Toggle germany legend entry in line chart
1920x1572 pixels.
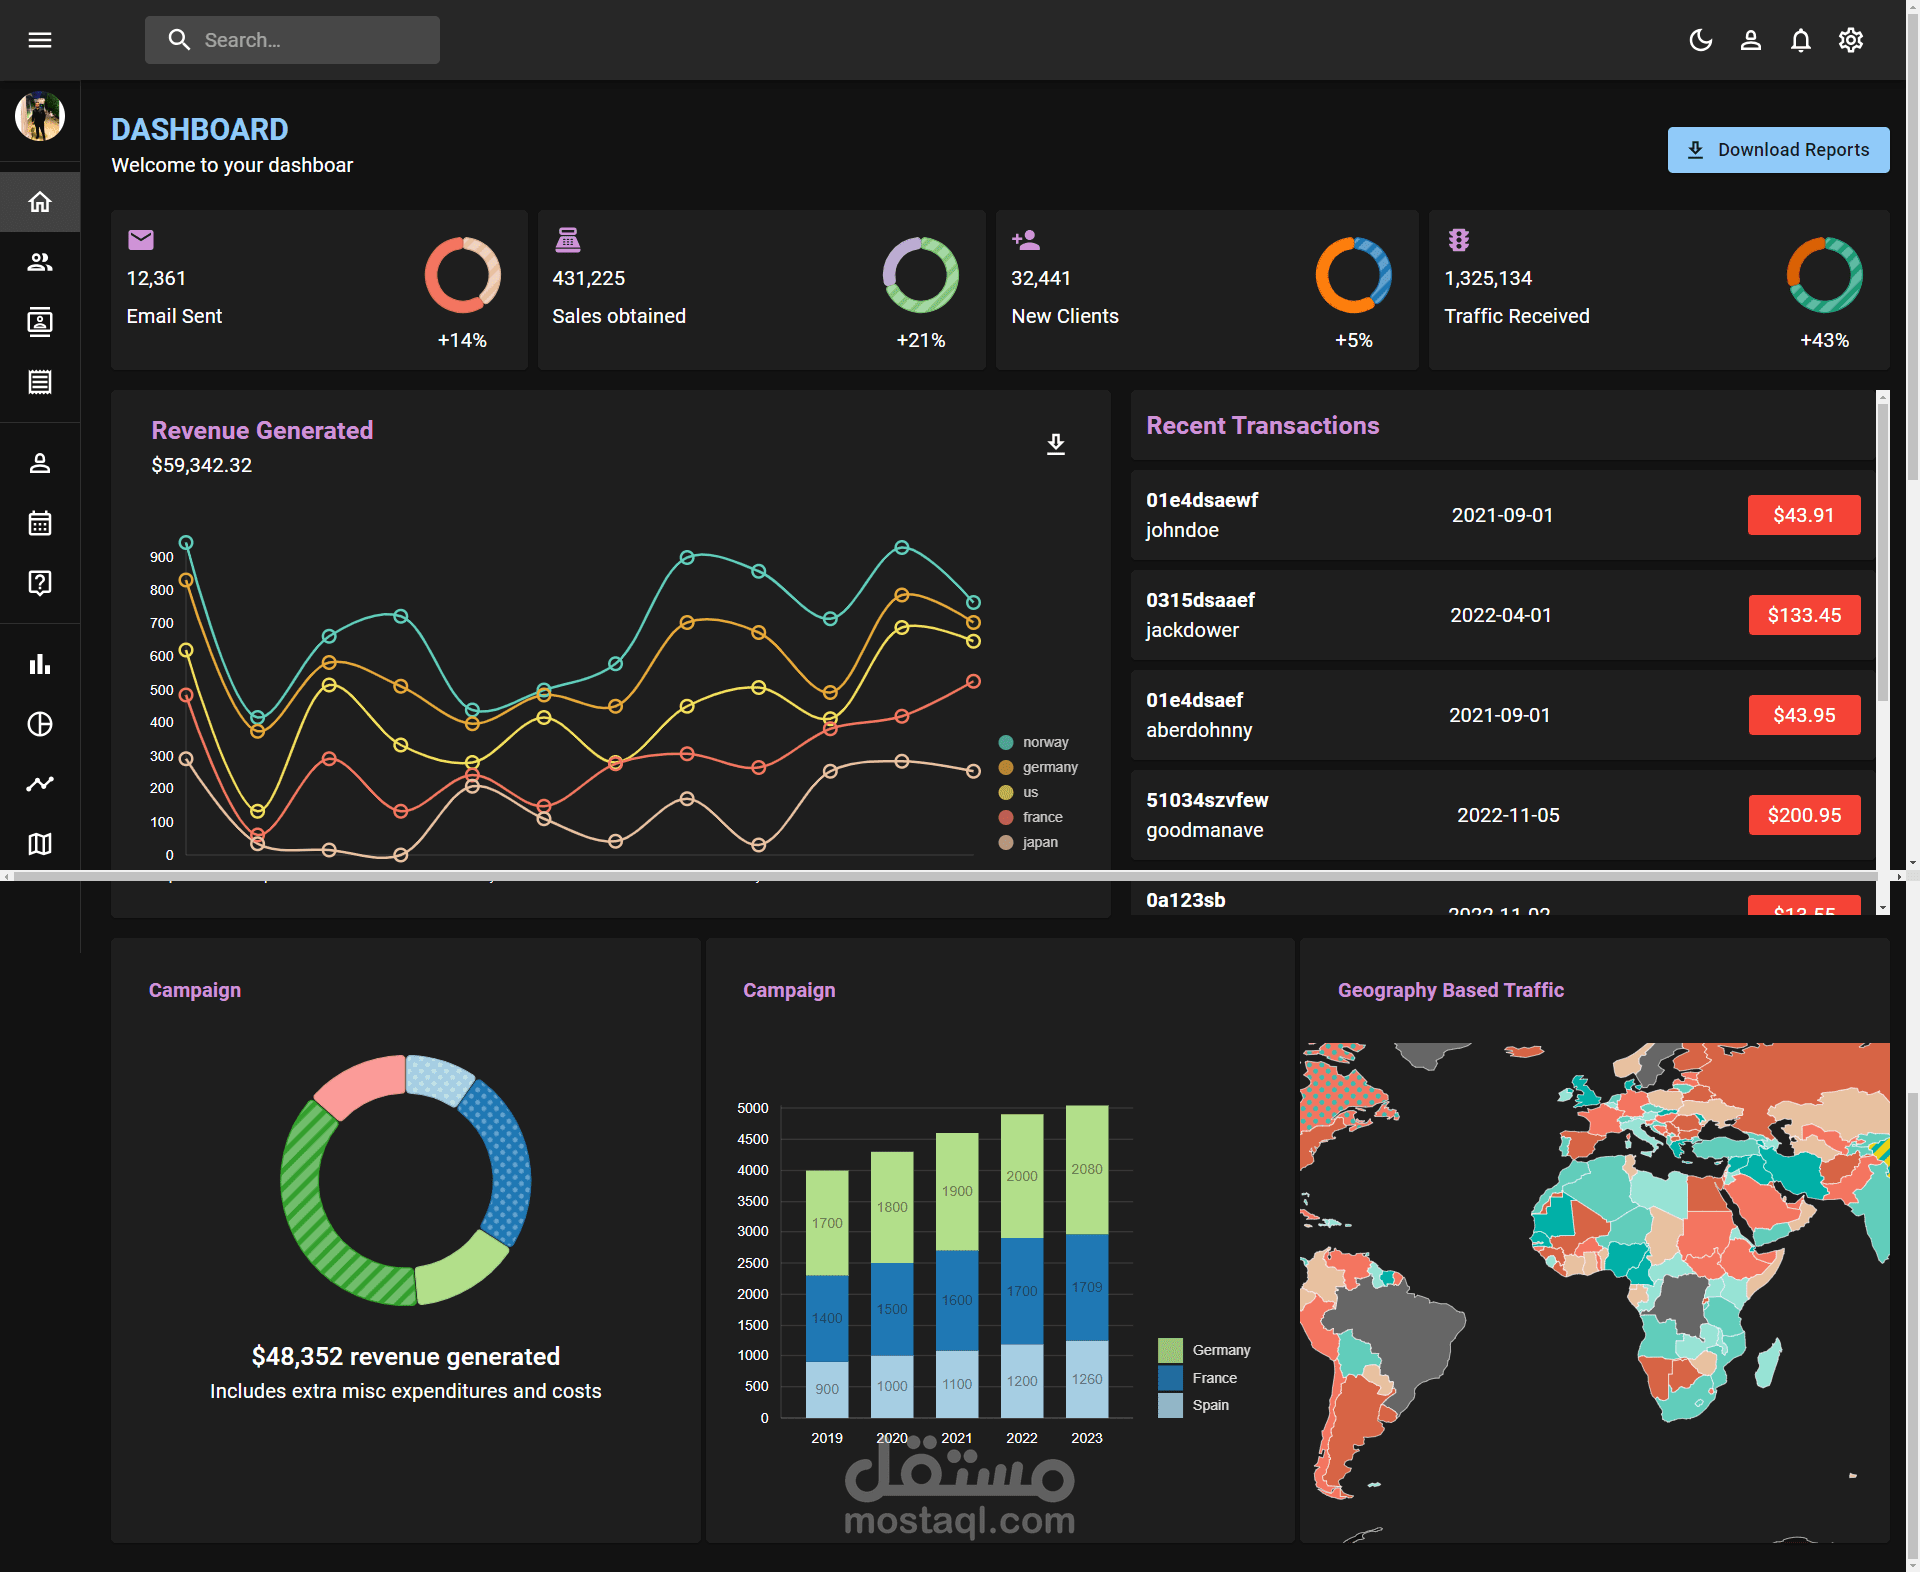[x=1038, y=767]
